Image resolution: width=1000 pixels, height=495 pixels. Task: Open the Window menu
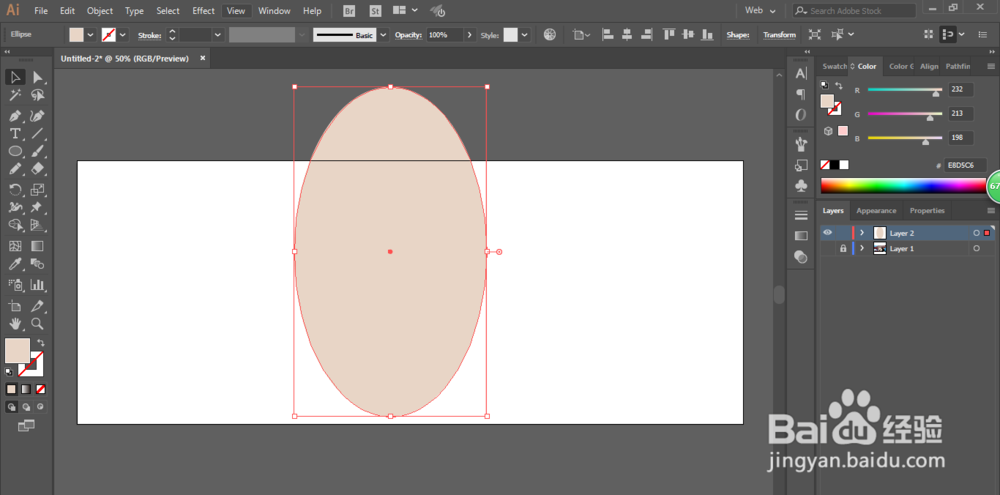[274, 11]
